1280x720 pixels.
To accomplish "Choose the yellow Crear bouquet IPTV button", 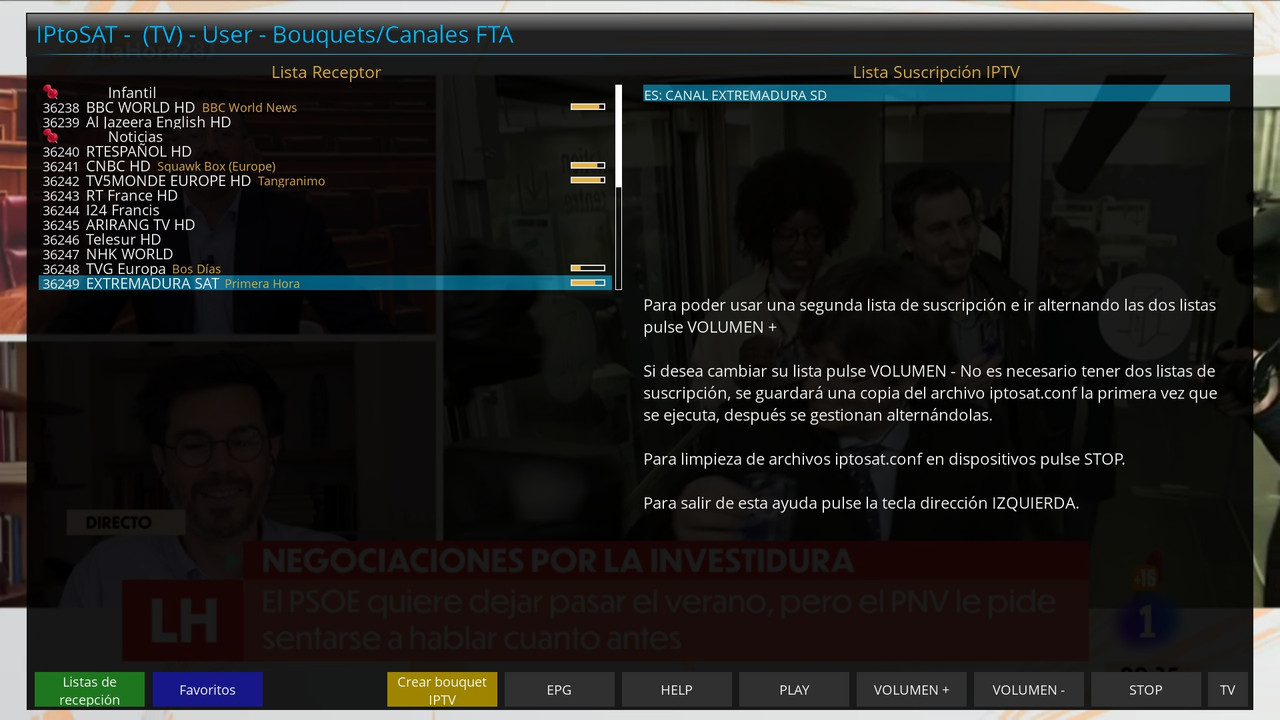I will [442, 690].
